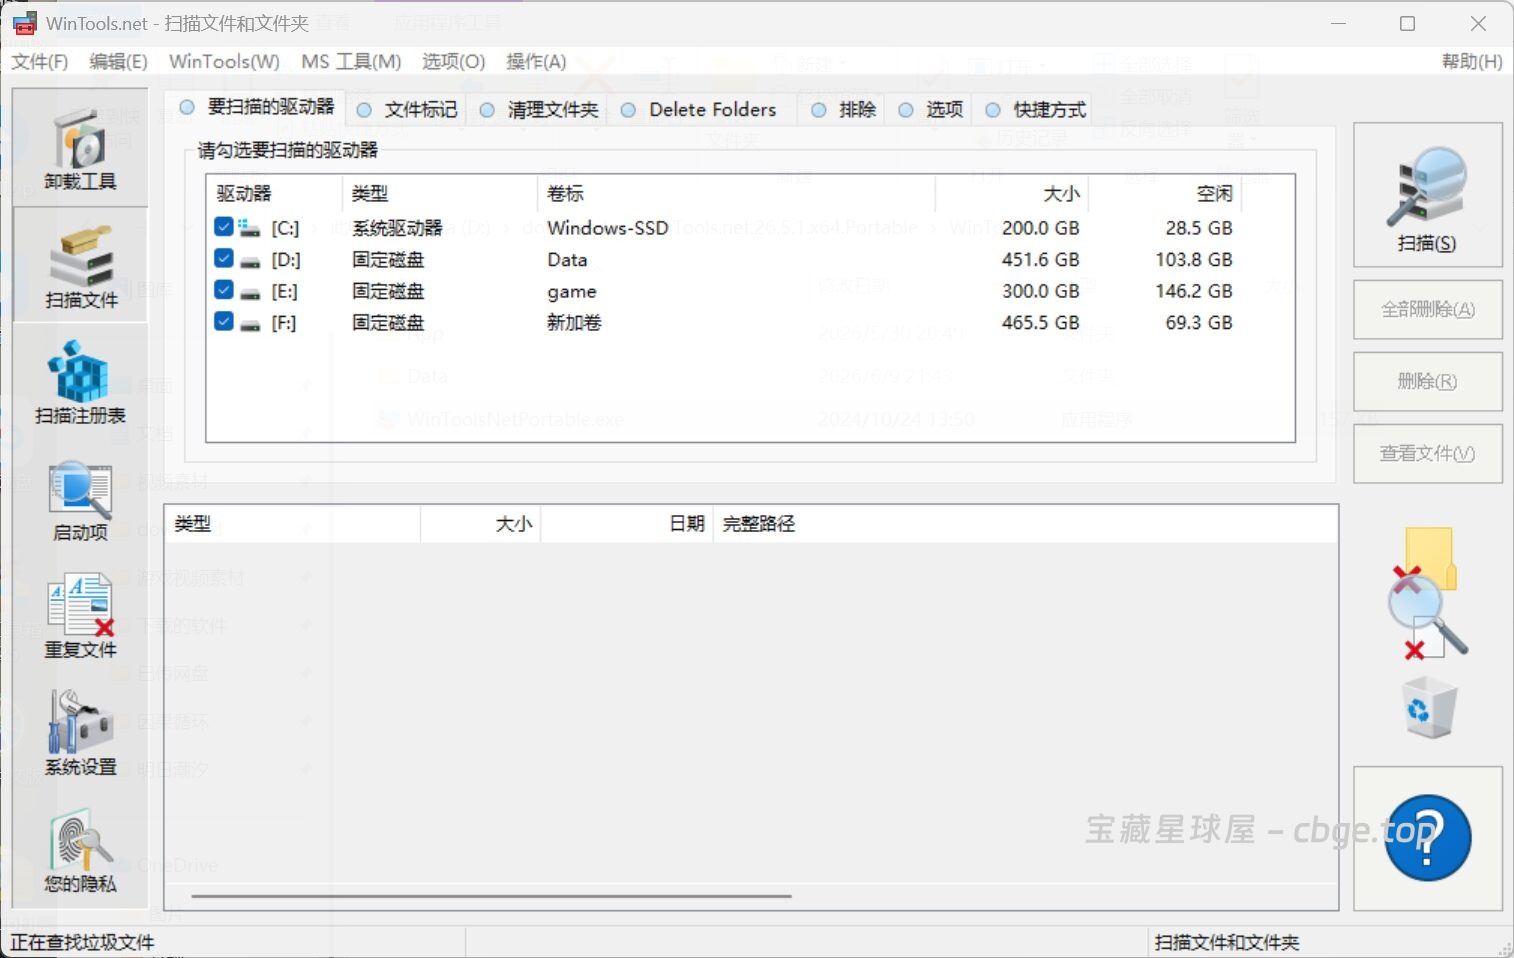This screenshot has width=1514, height=958.
Task: Uncheck the E: drive checkbox
Action: pyautogui.click(x=224, y=290)
